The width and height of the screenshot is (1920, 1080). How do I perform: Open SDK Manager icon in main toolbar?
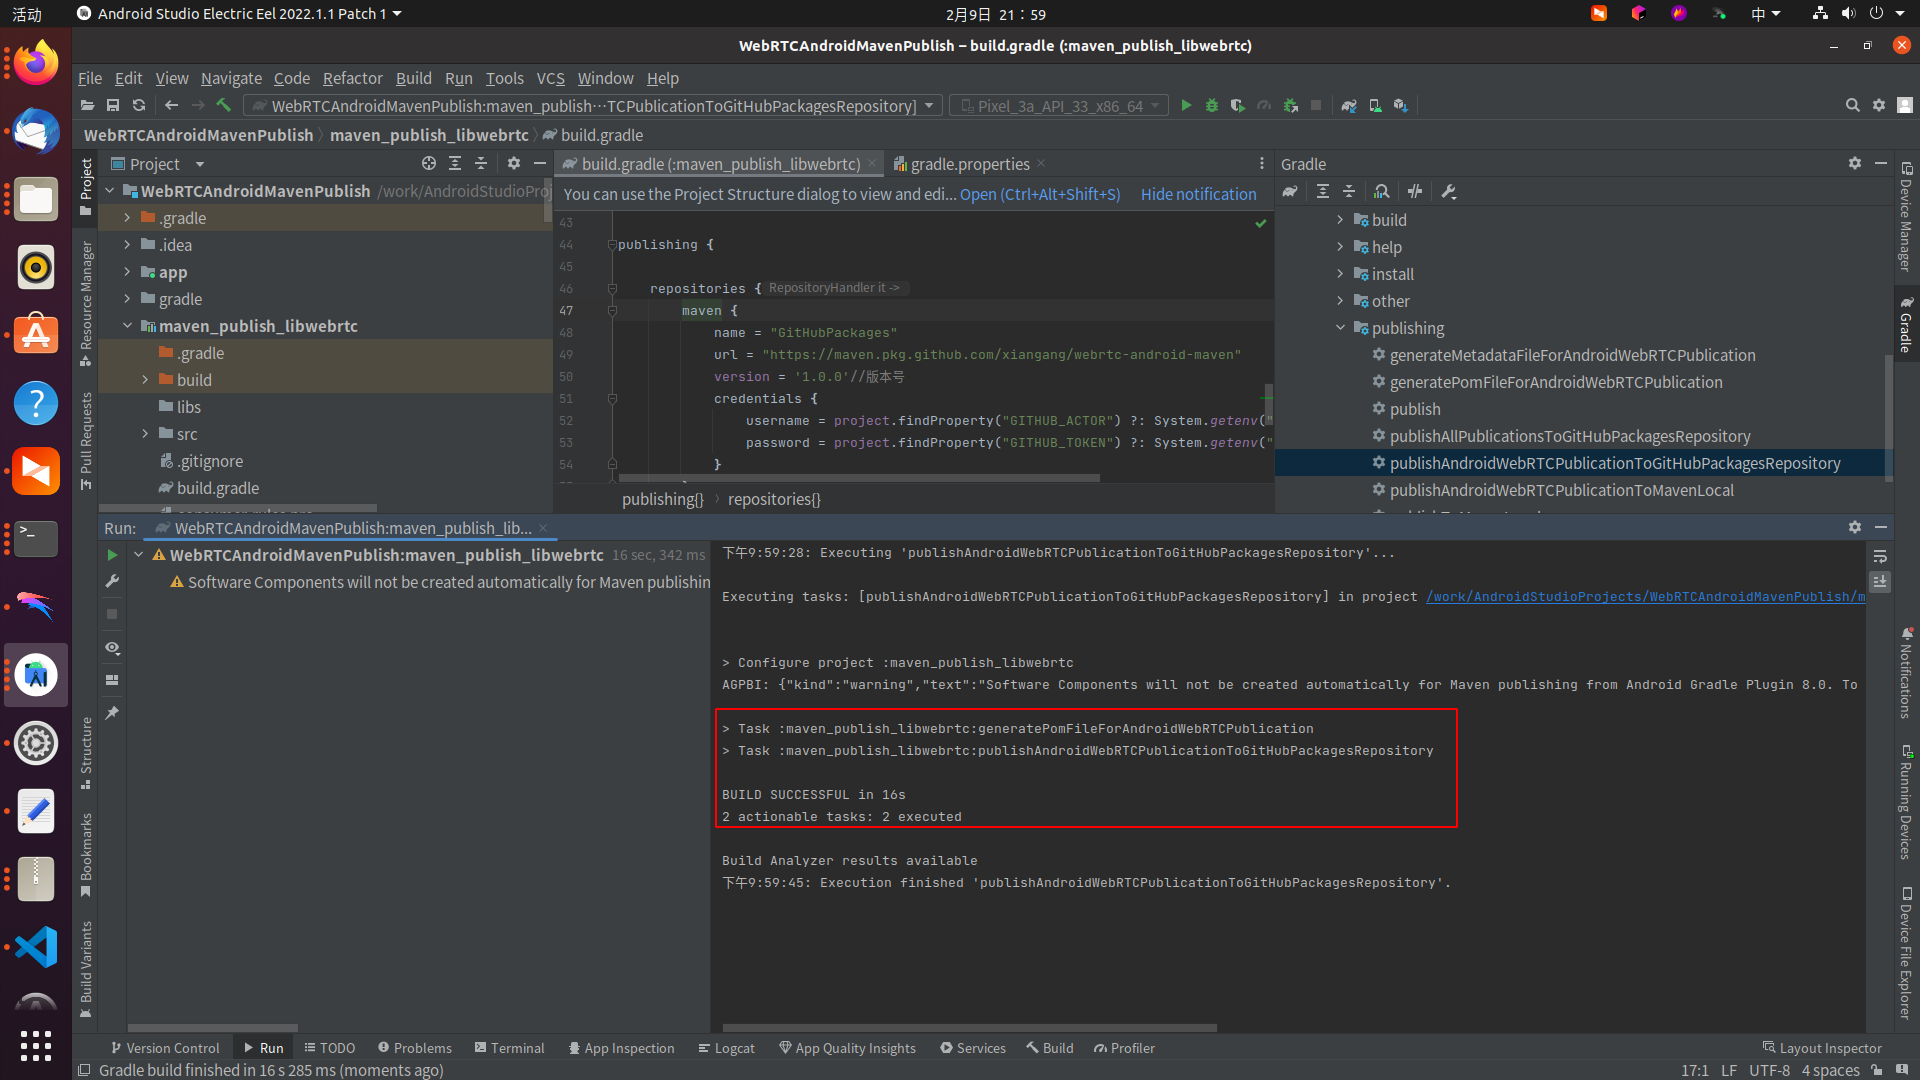click(1401, 105)
